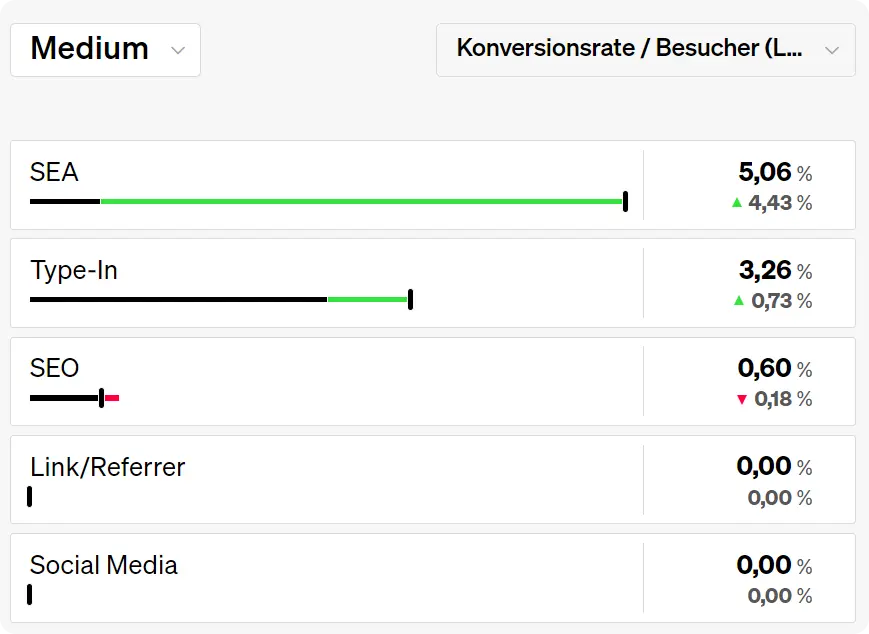Viewport: 869px width, 634px height.
Task: Click the red SEO bar segment
Action: (x=112, y=398)
